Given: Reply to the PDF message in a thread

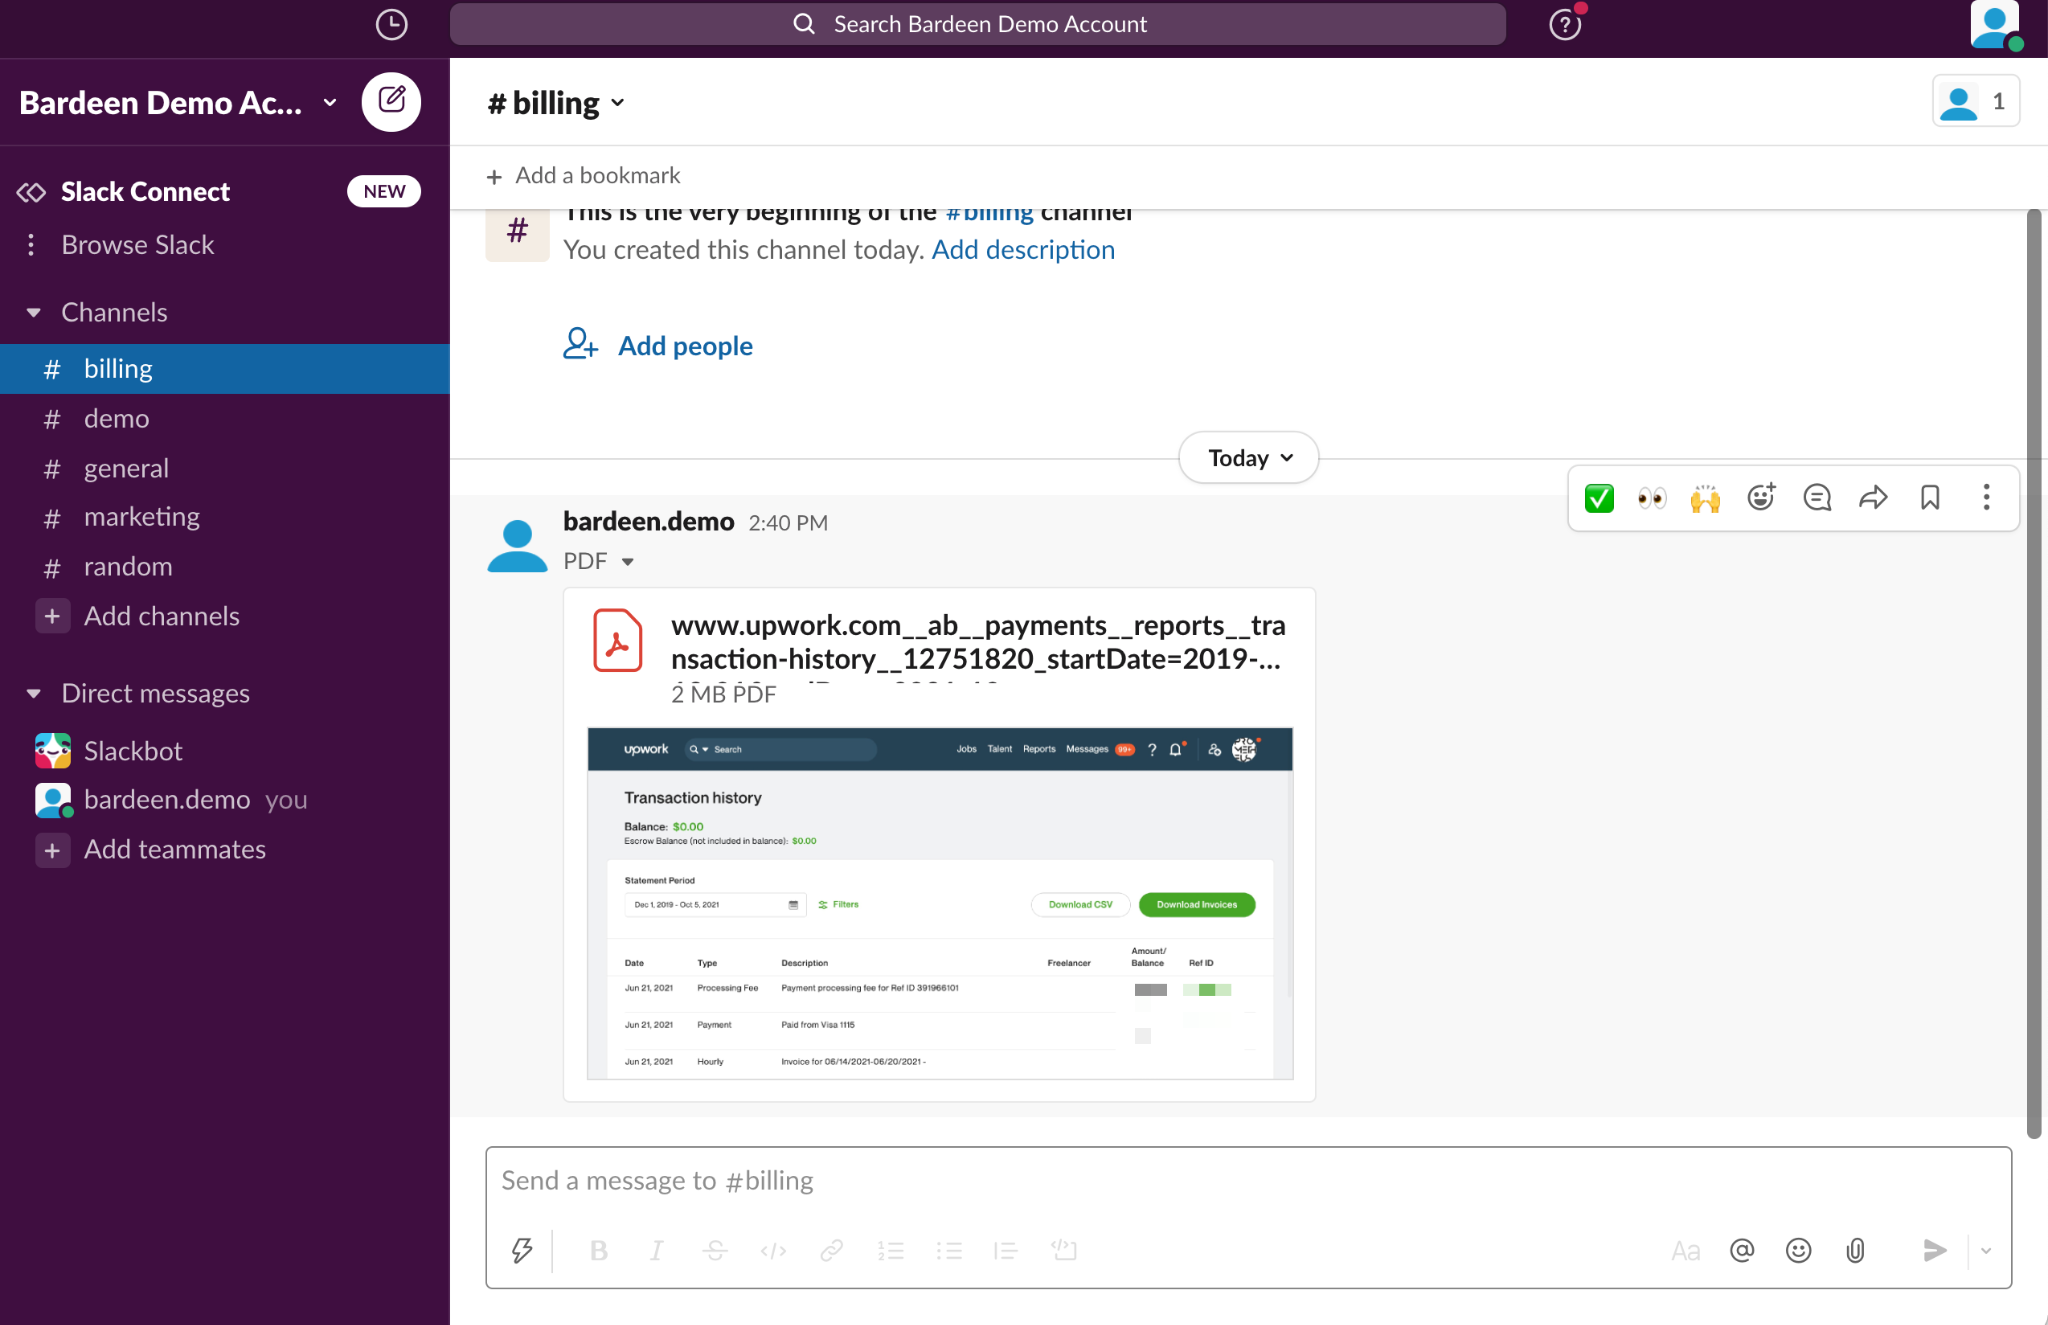Looking at the screenshot, I should 1818,497.
